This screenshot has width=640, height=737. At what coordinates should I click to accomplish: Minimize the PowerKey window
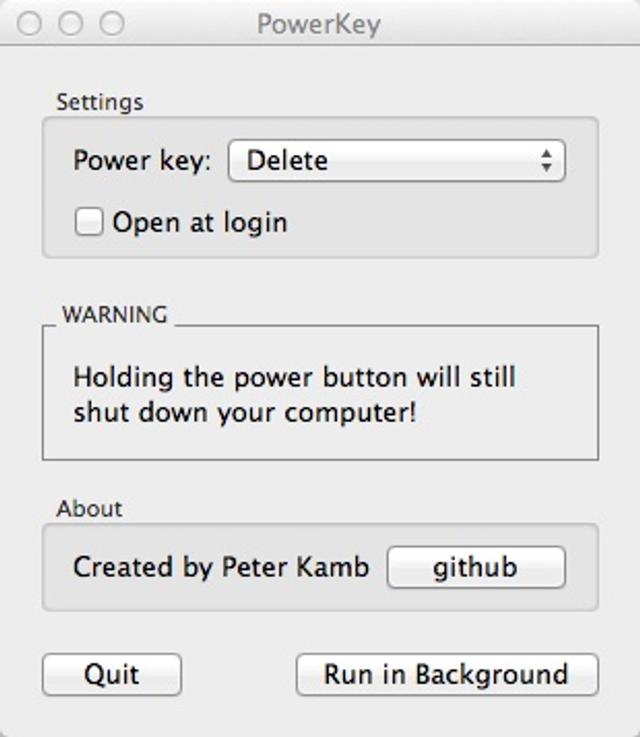pos(71,23)
